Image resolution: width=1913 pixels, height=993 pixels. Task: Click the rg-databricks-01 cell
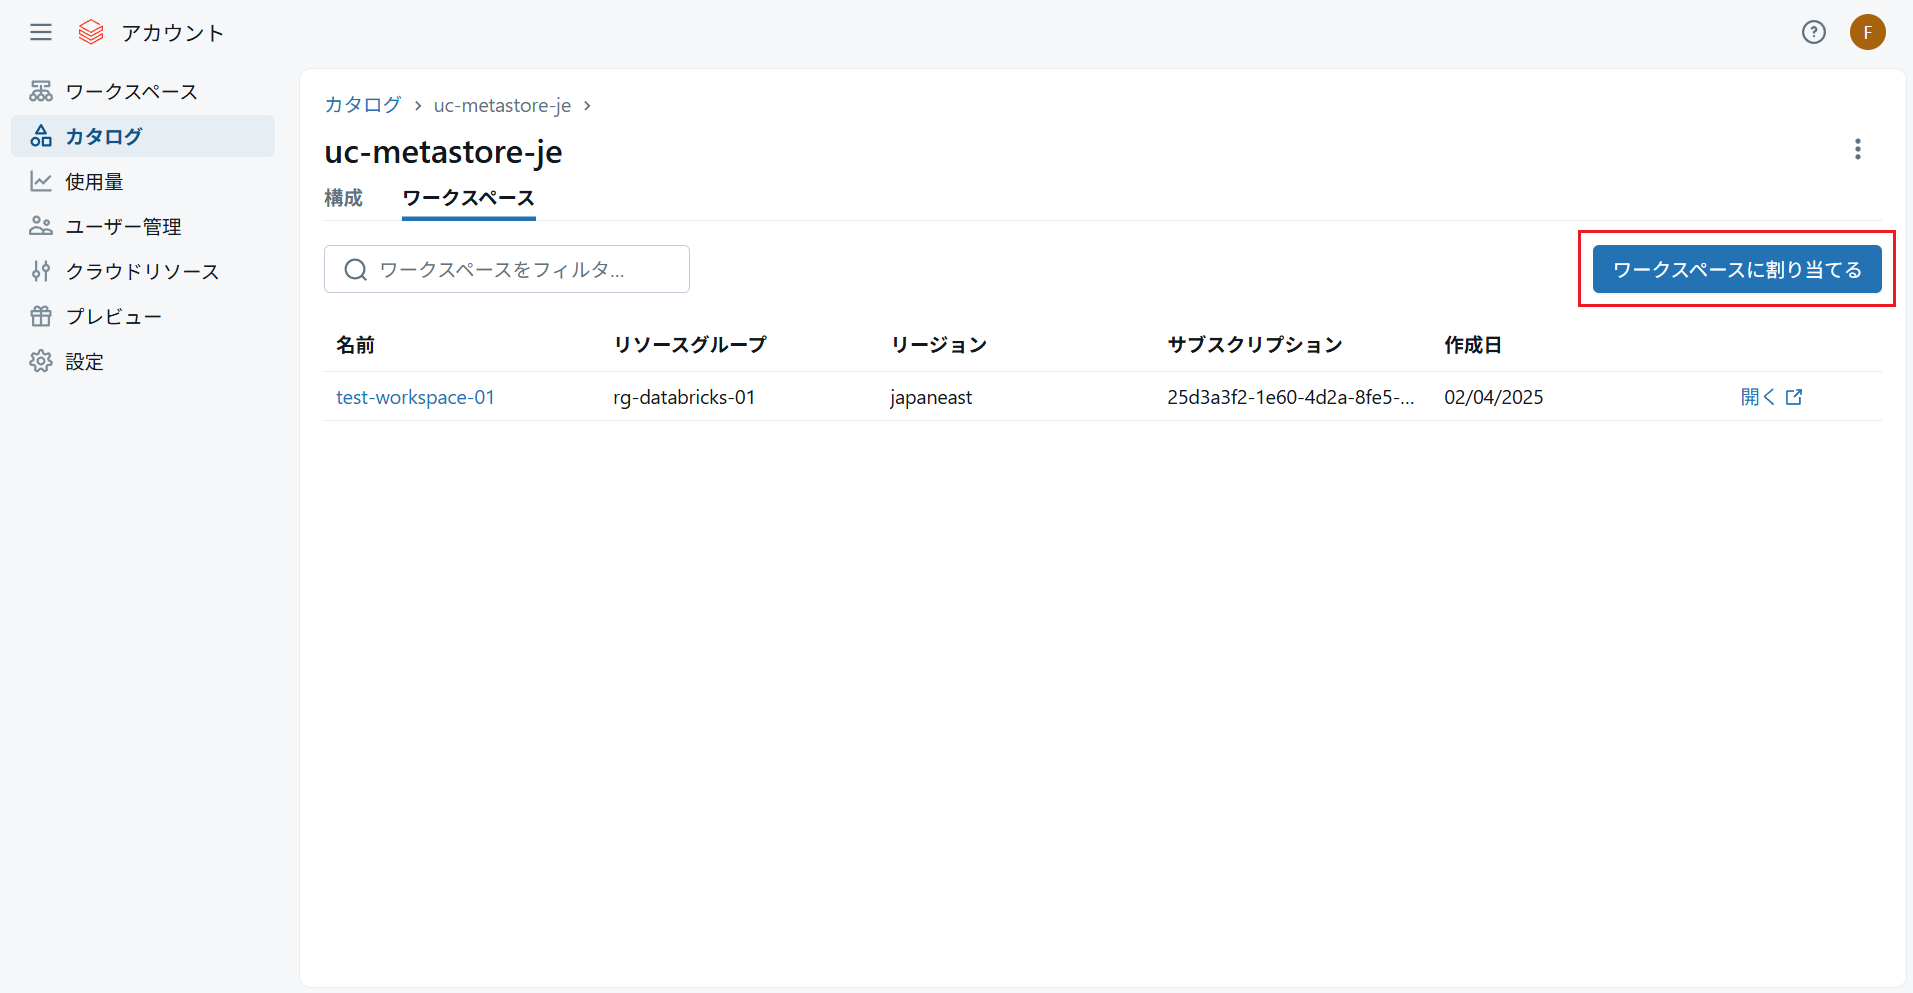pos(684,397)
